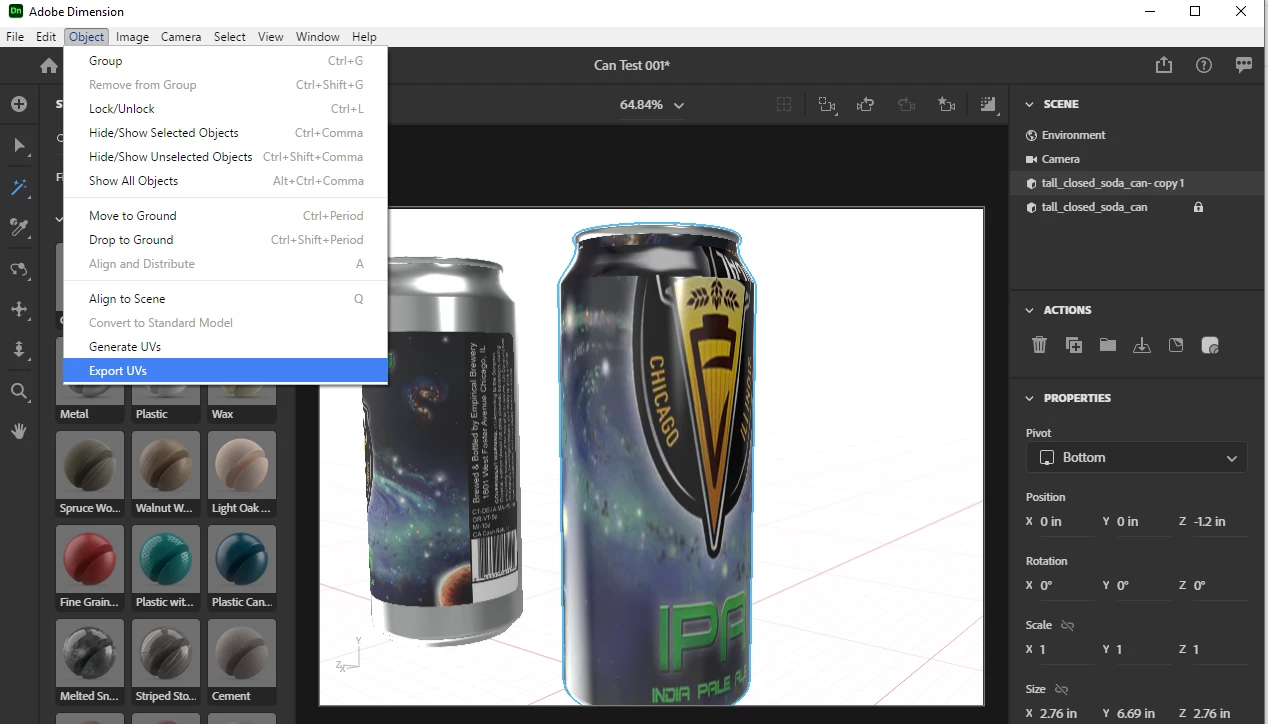Choose Group from the Object menu

pyautogui.click(x=225, y=61)
